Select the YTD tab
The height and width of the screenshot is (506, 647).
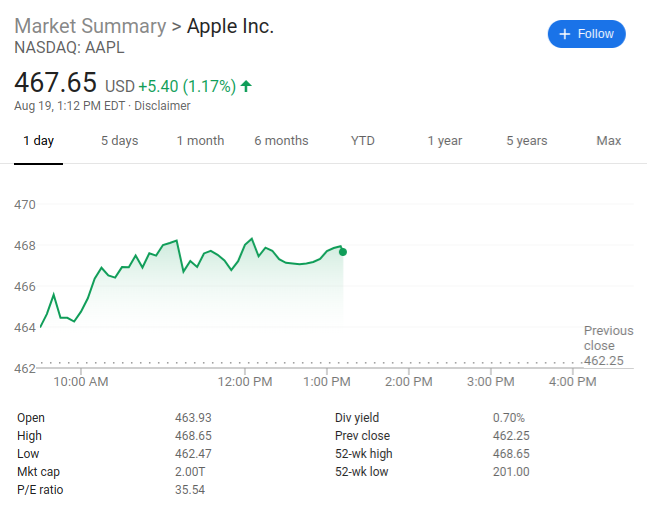click(x=363, y=141)
